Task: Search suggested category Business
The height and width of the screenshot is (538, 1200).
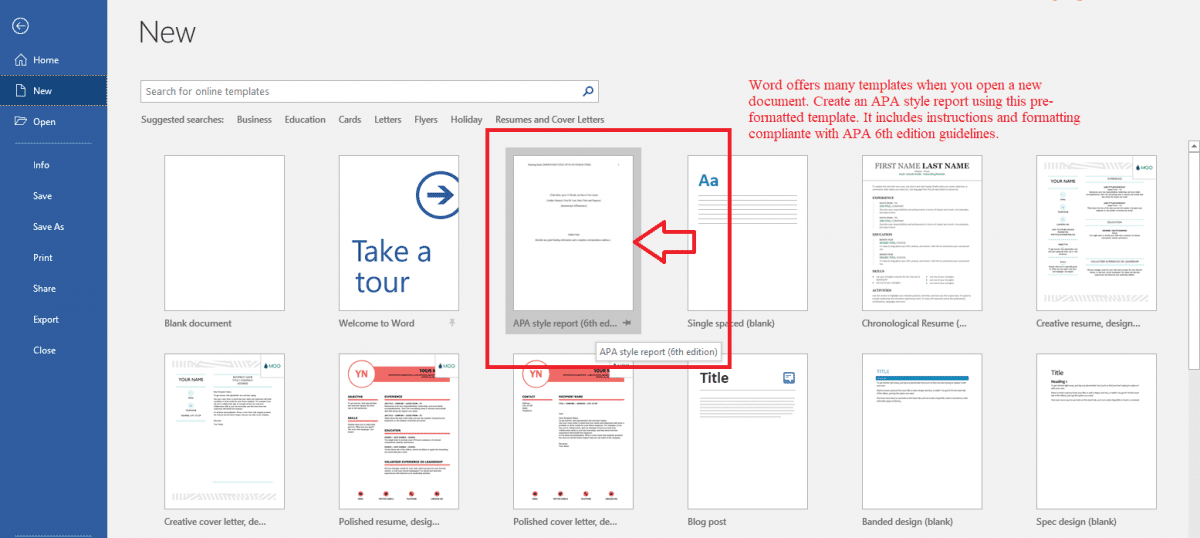Action: pyautogui.click(x=254, y=120)
